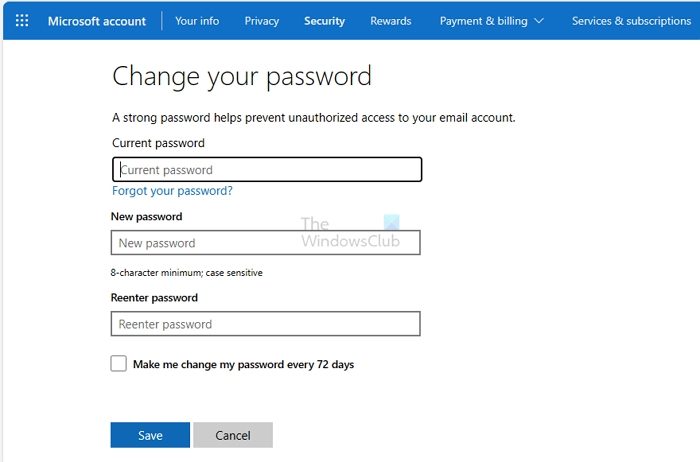Click the Cancel button

tap(233, 435)
